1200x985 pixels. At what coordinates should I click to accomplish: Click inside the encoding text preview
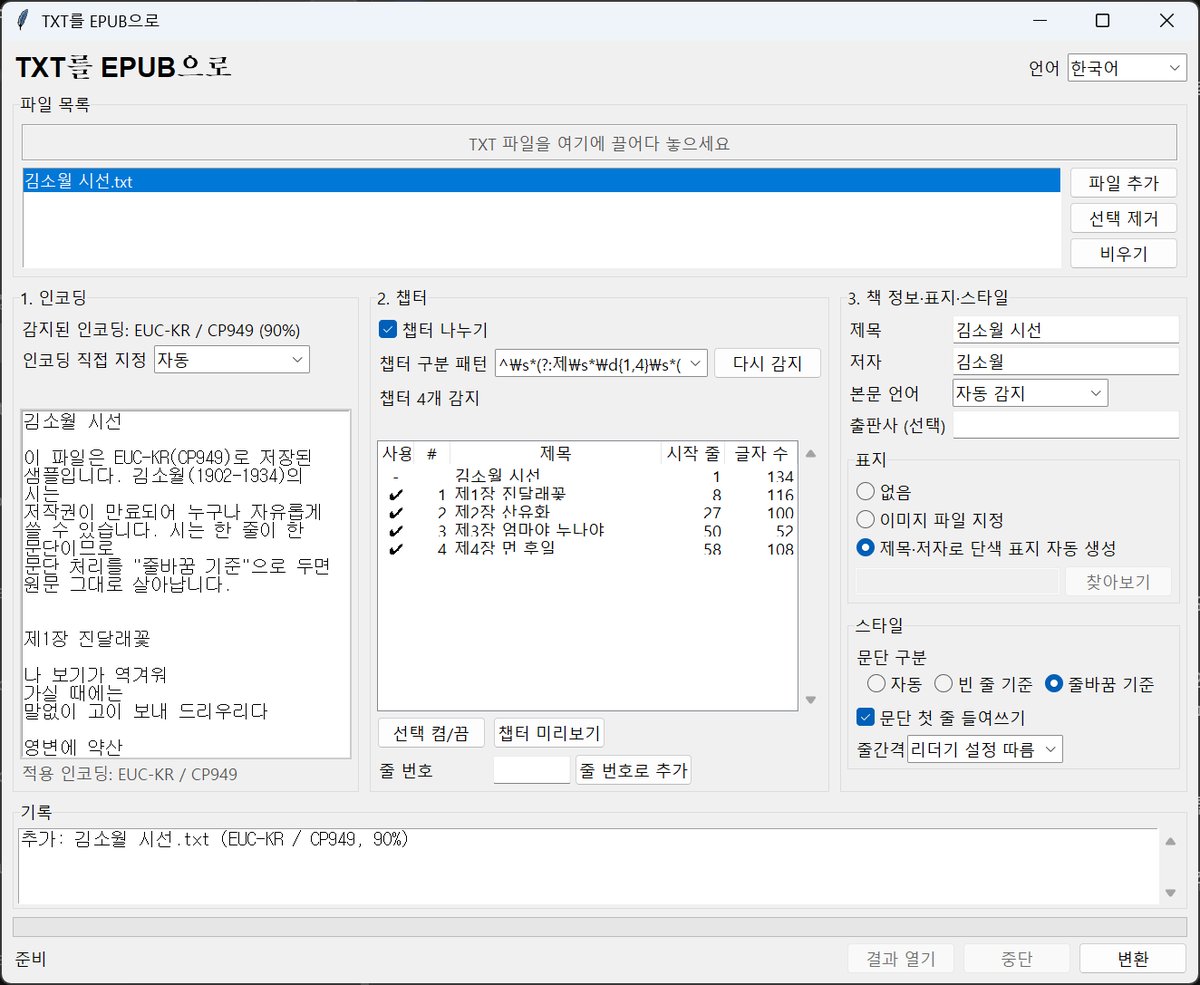click(186, 584)
